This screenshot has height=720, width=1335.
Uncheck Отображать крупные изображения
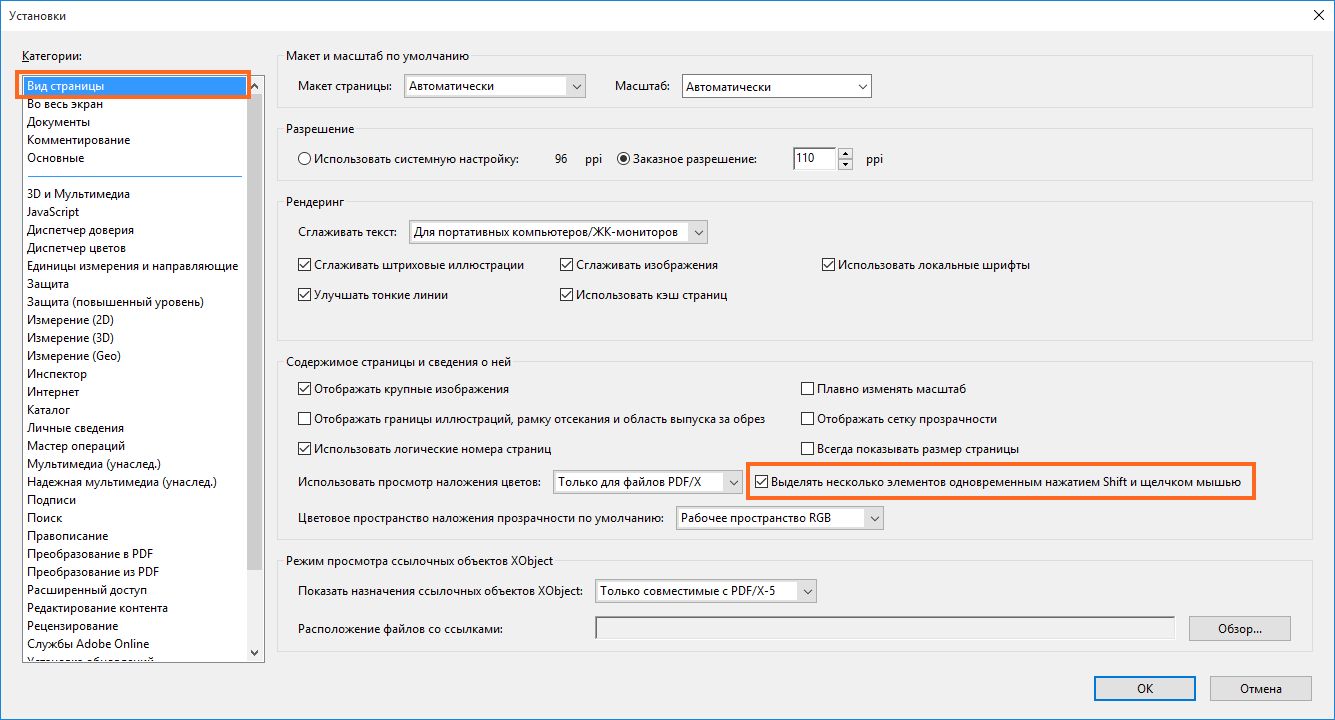point(305,389)
